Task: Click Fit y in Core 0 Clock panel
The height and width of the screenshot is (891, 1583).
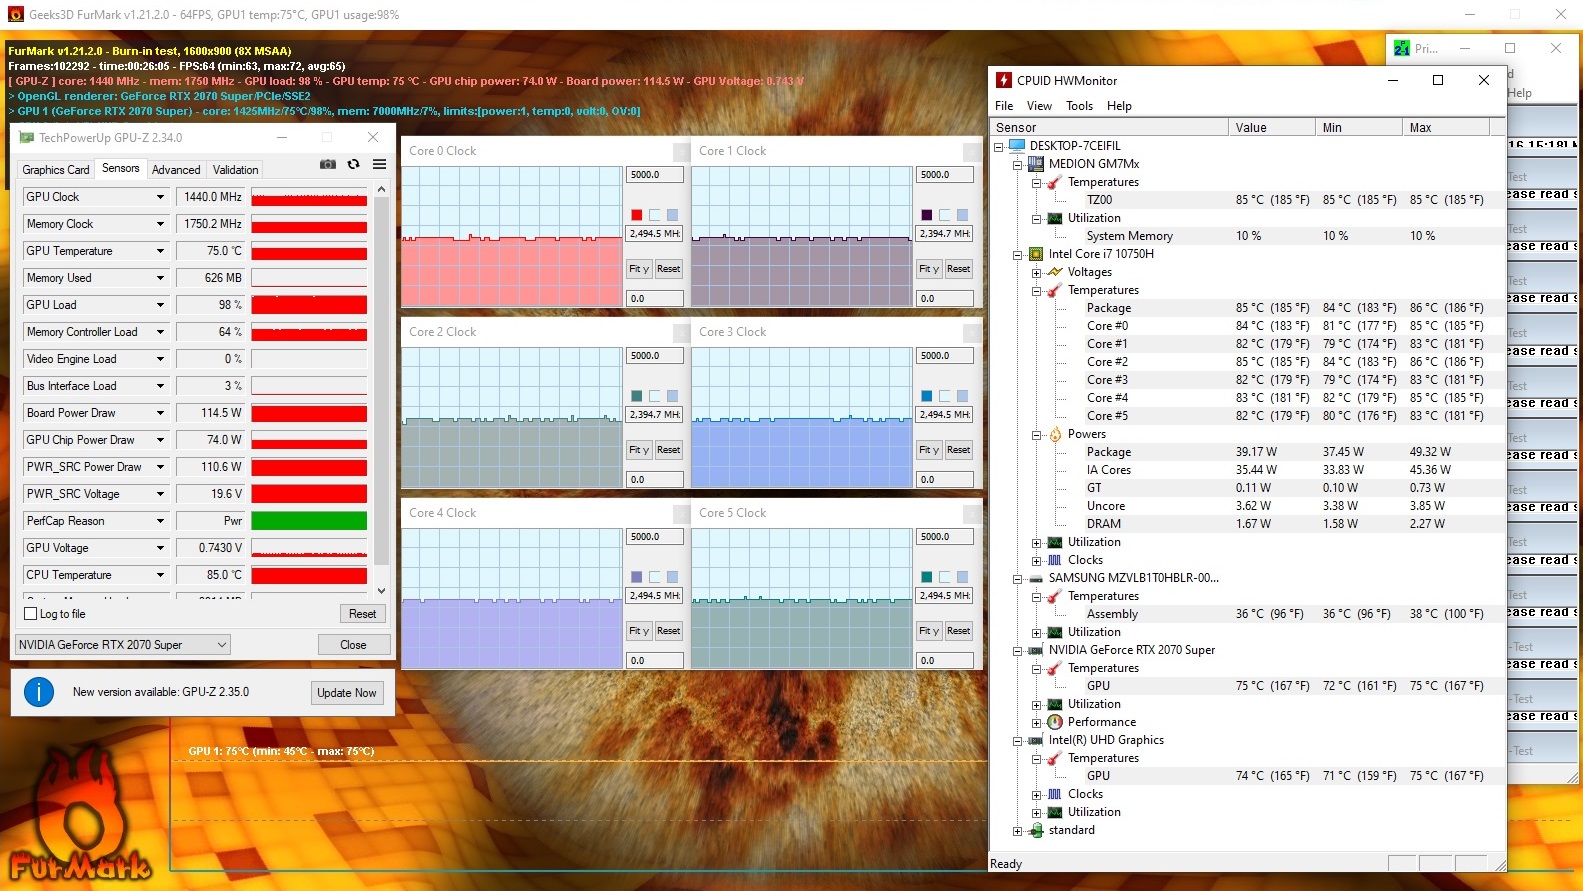Action: tap(639, 269)
